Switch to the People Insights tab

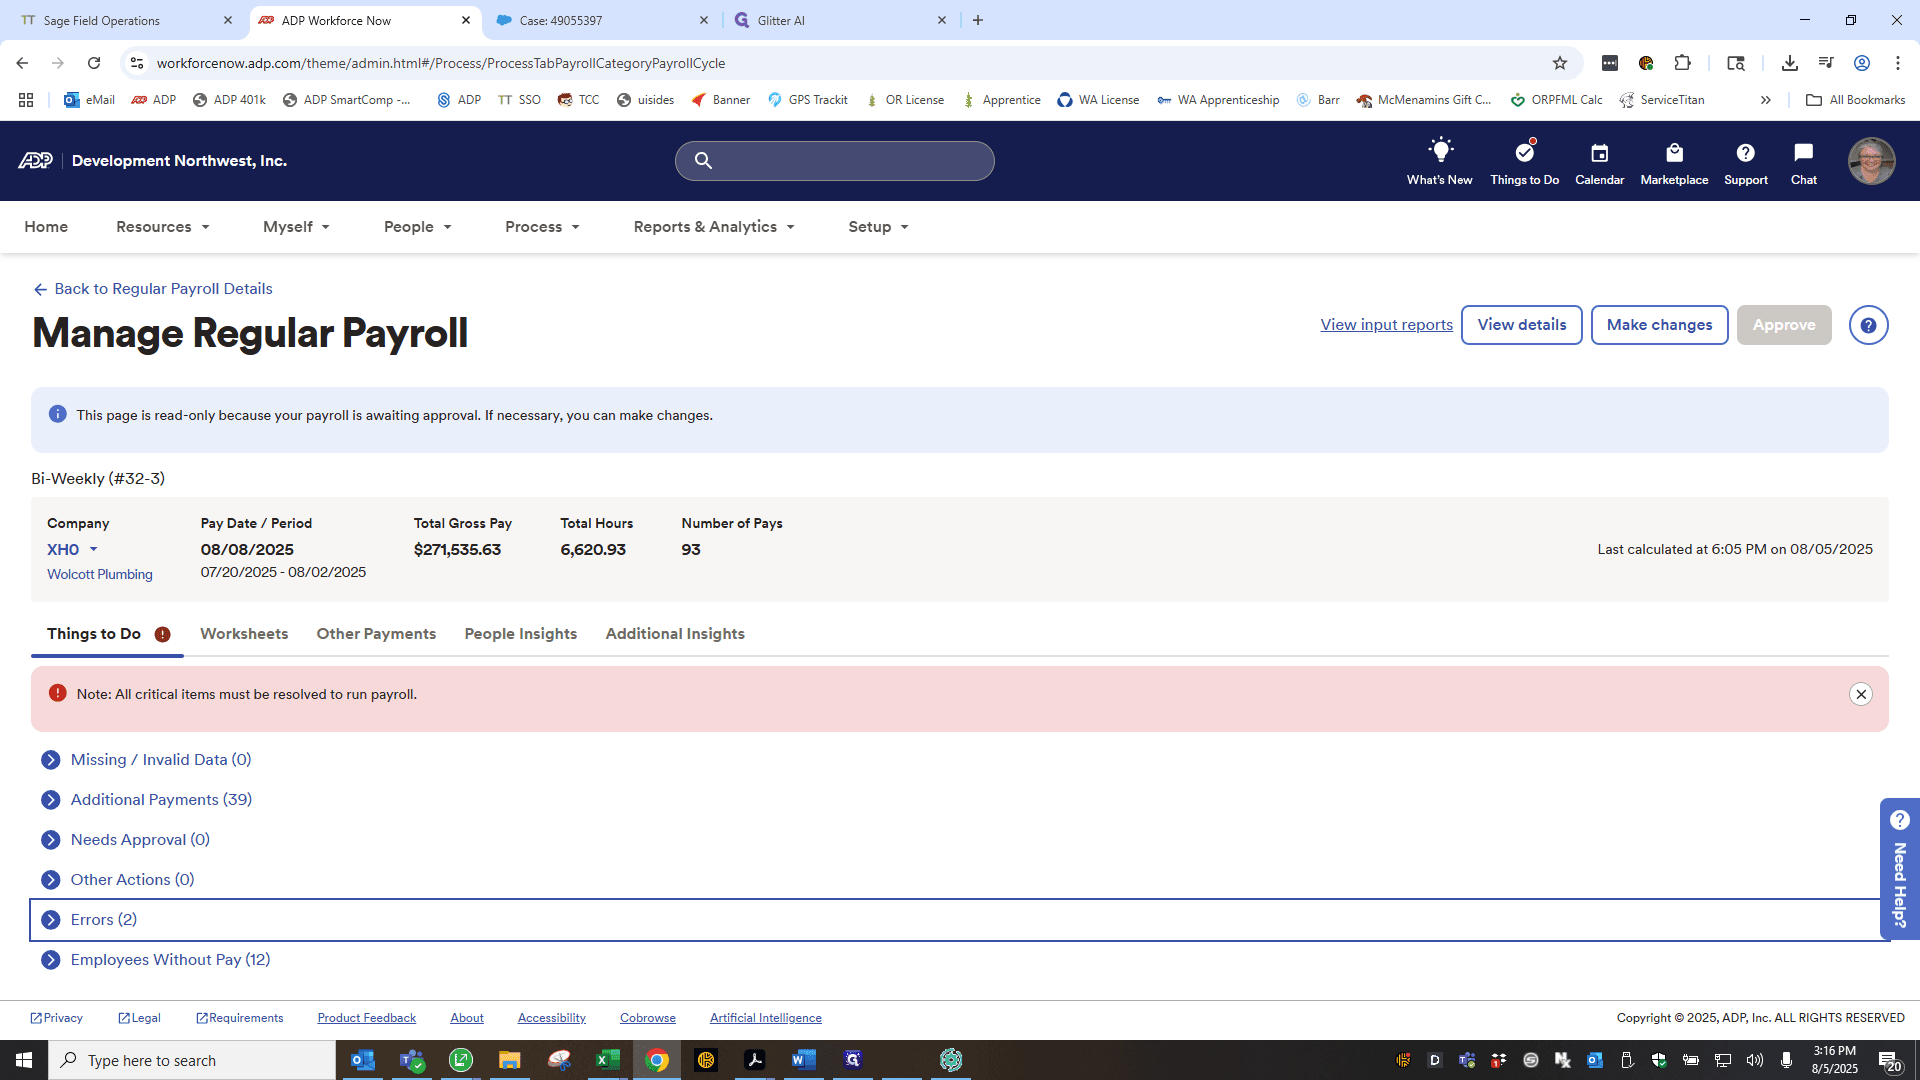point(520,634)
